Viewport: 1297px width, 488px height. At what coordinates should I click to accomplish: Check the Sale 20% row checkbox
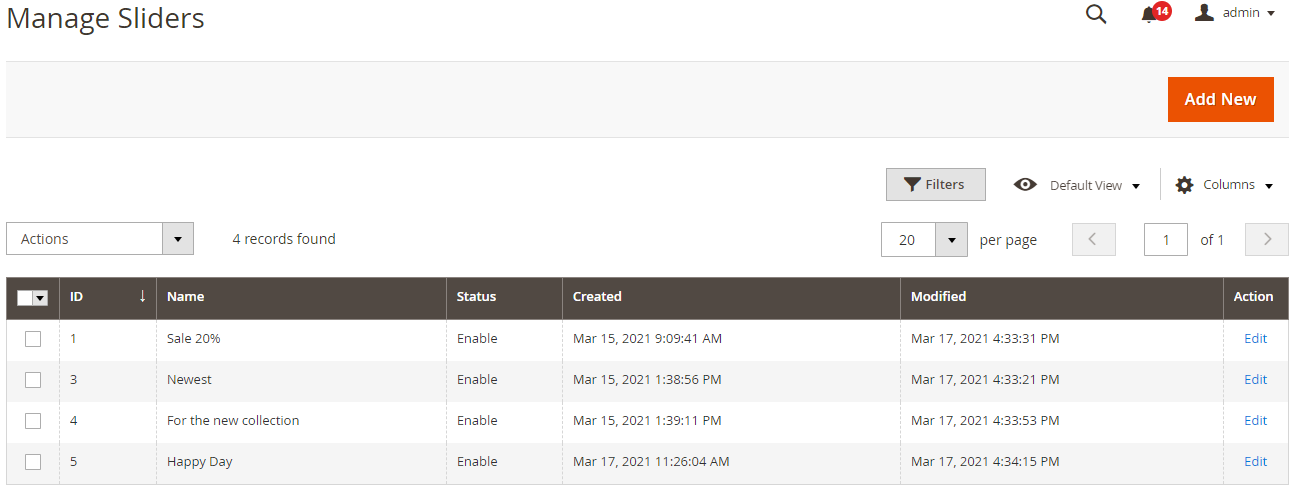pos(33,339)
